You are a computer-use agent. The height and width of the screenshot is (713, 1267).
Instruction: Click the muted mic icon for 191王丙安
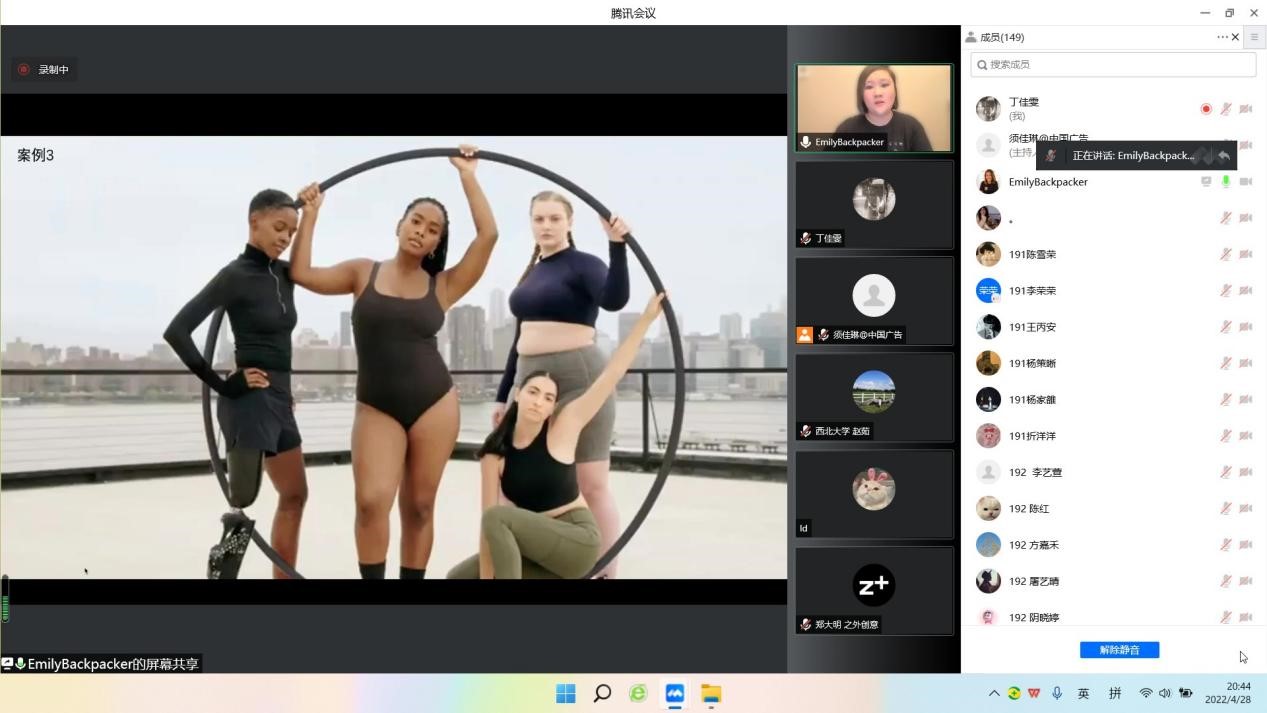[x=1226, y=327]
